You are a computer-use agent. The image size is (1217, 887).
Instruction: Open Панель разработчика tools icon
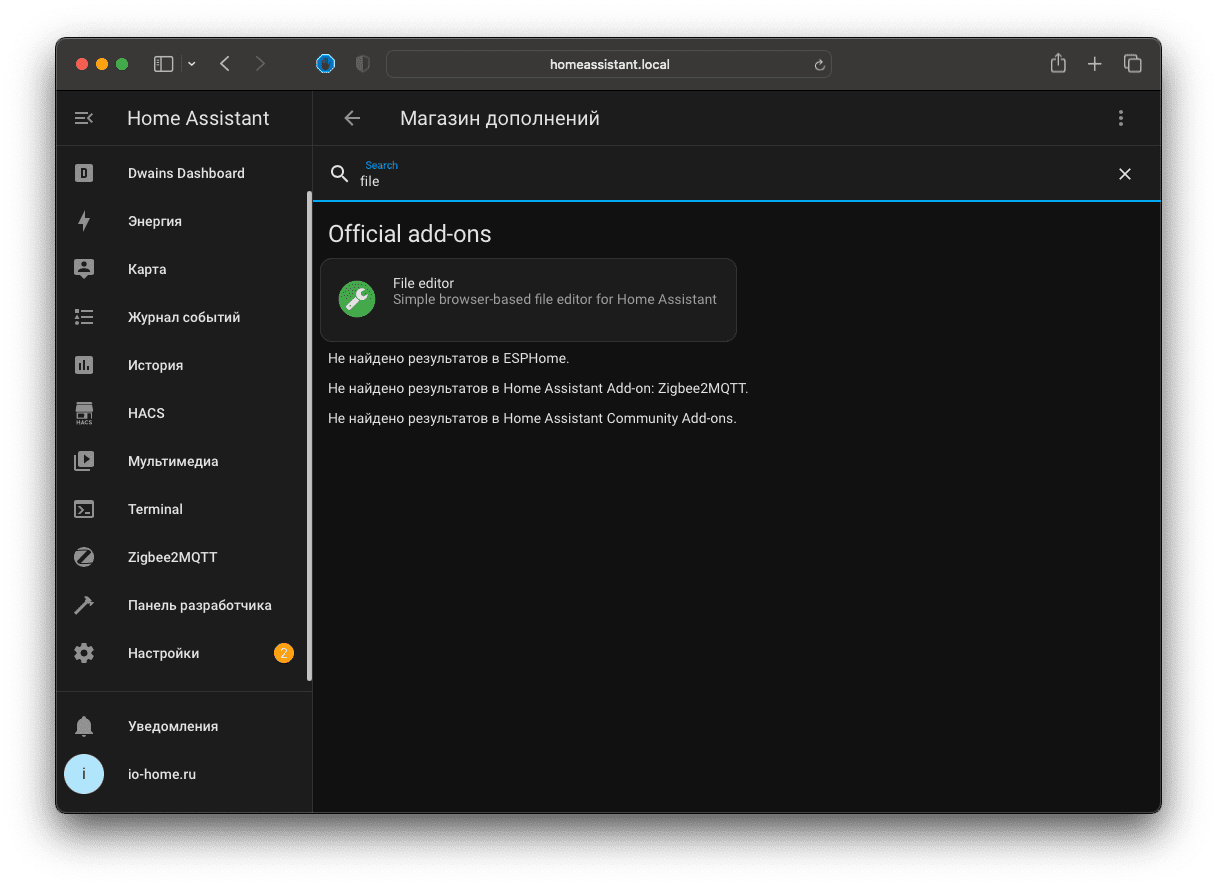84,605
